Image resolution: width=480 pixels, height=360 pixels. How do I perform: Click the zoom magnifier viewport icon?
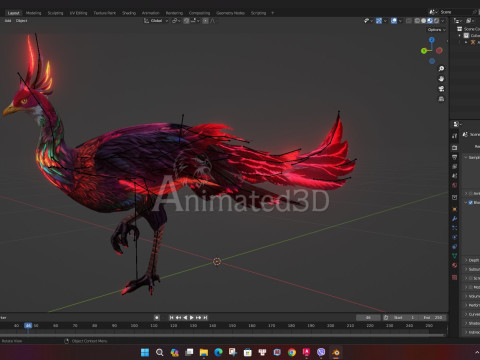point(441,69)
